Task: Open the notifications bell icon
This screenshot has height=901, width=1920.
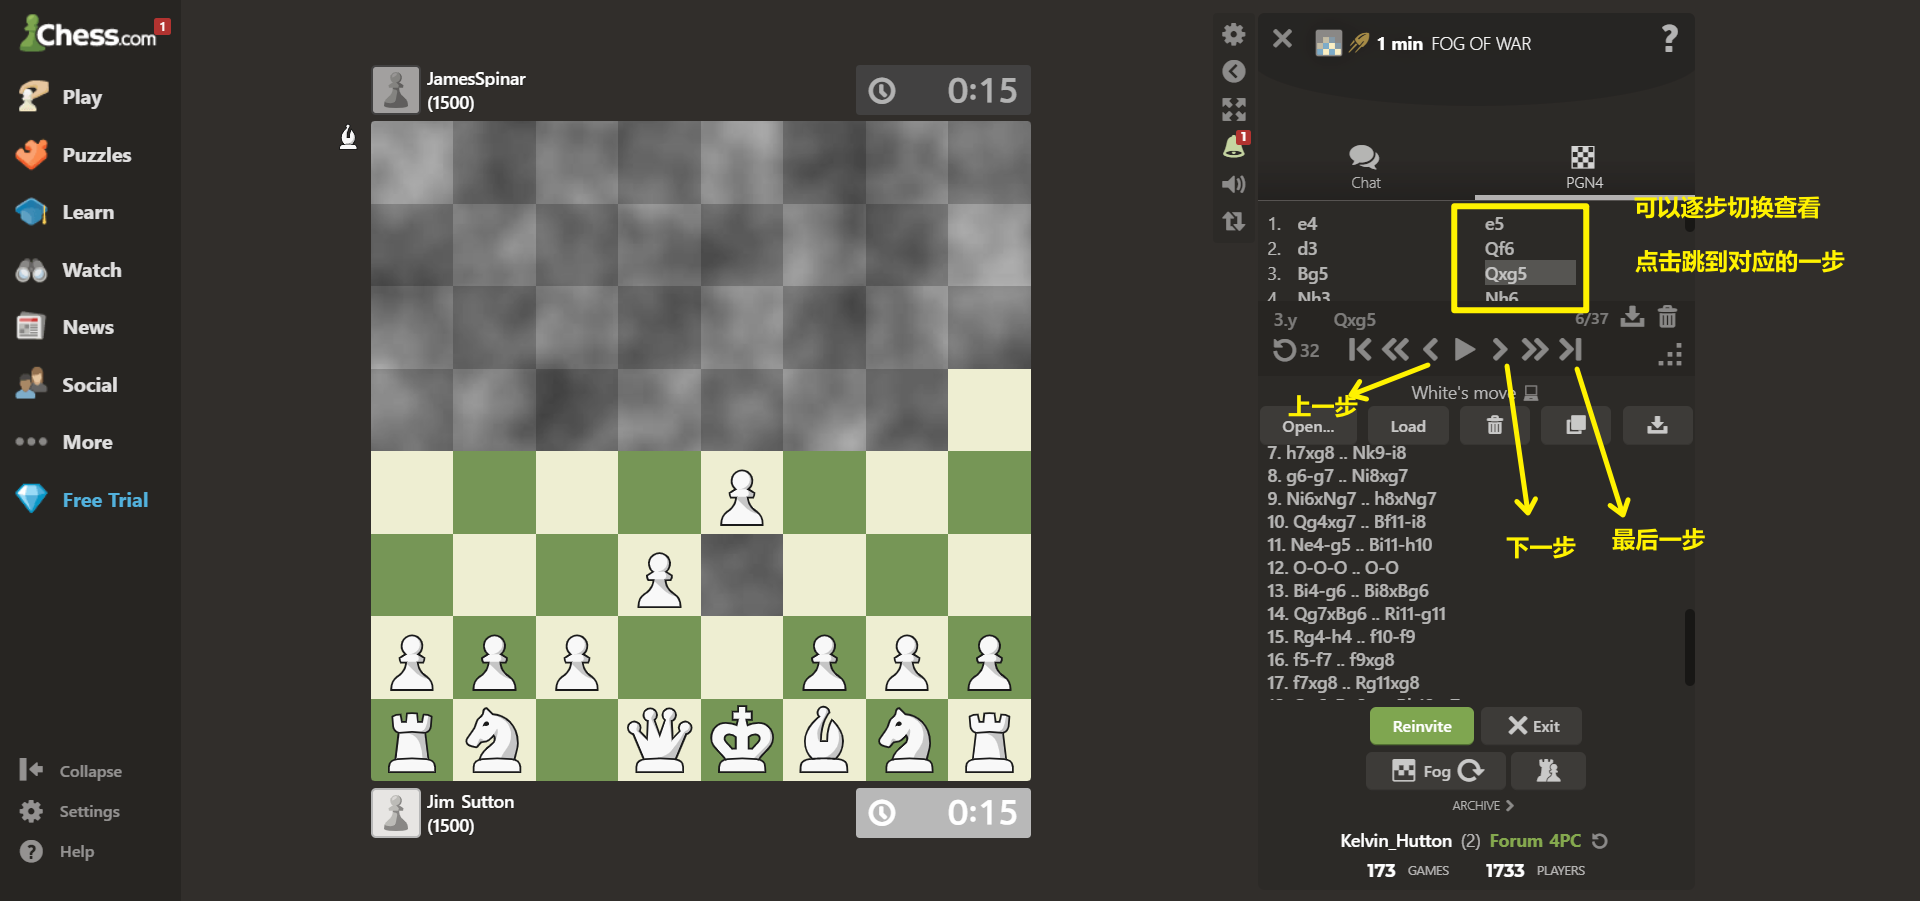Action: point(1234,146)
